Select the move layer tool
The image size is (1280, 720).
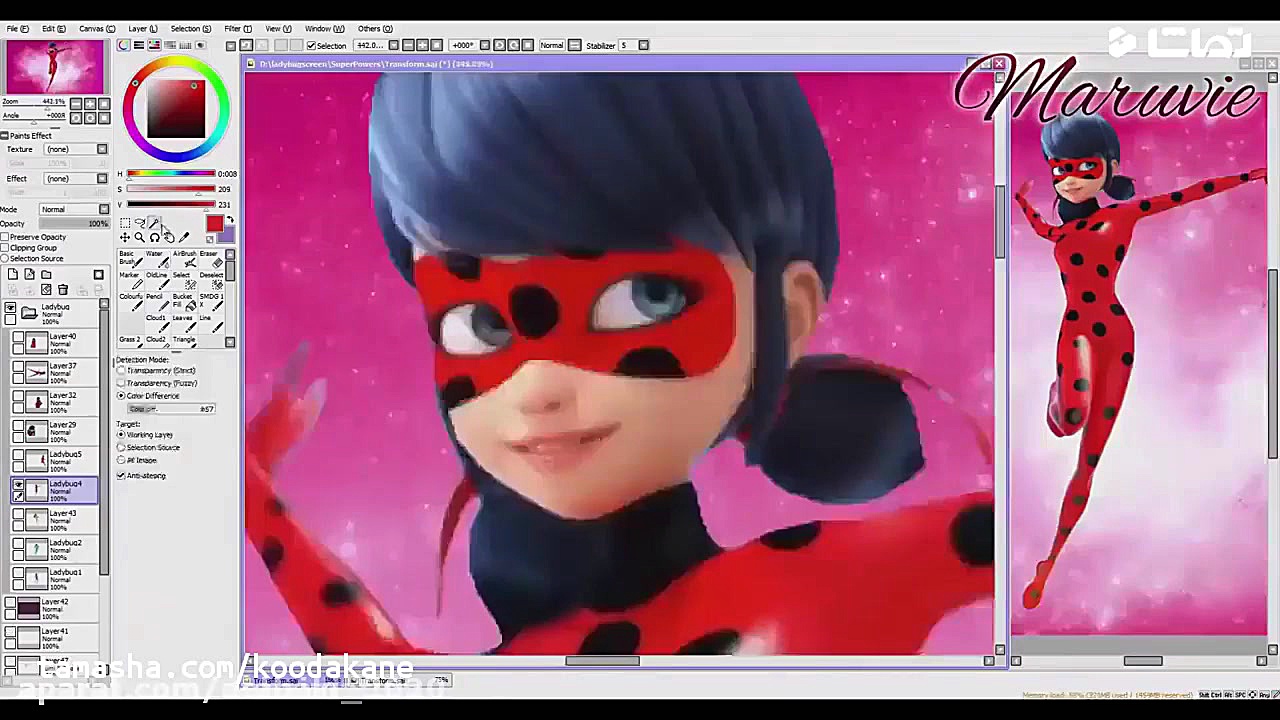[x=125, y=237]
